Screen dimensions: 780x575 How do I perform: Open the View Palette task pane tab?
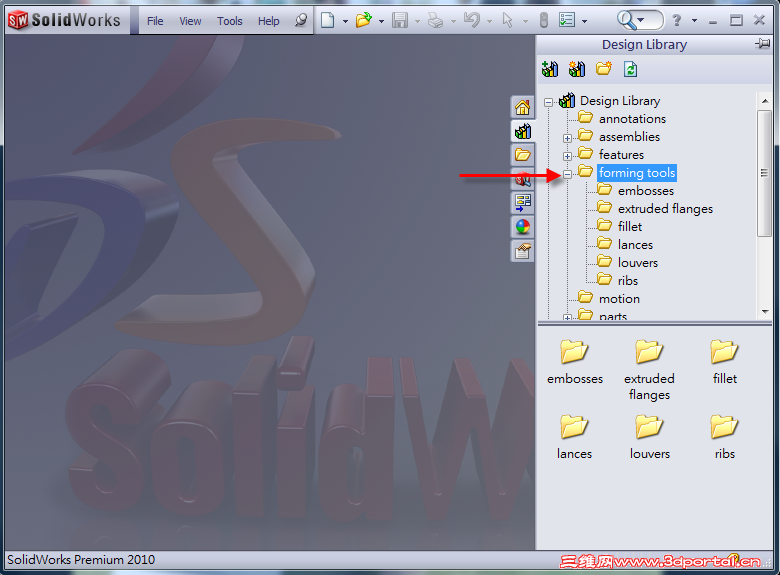click(x=522, y=202)
